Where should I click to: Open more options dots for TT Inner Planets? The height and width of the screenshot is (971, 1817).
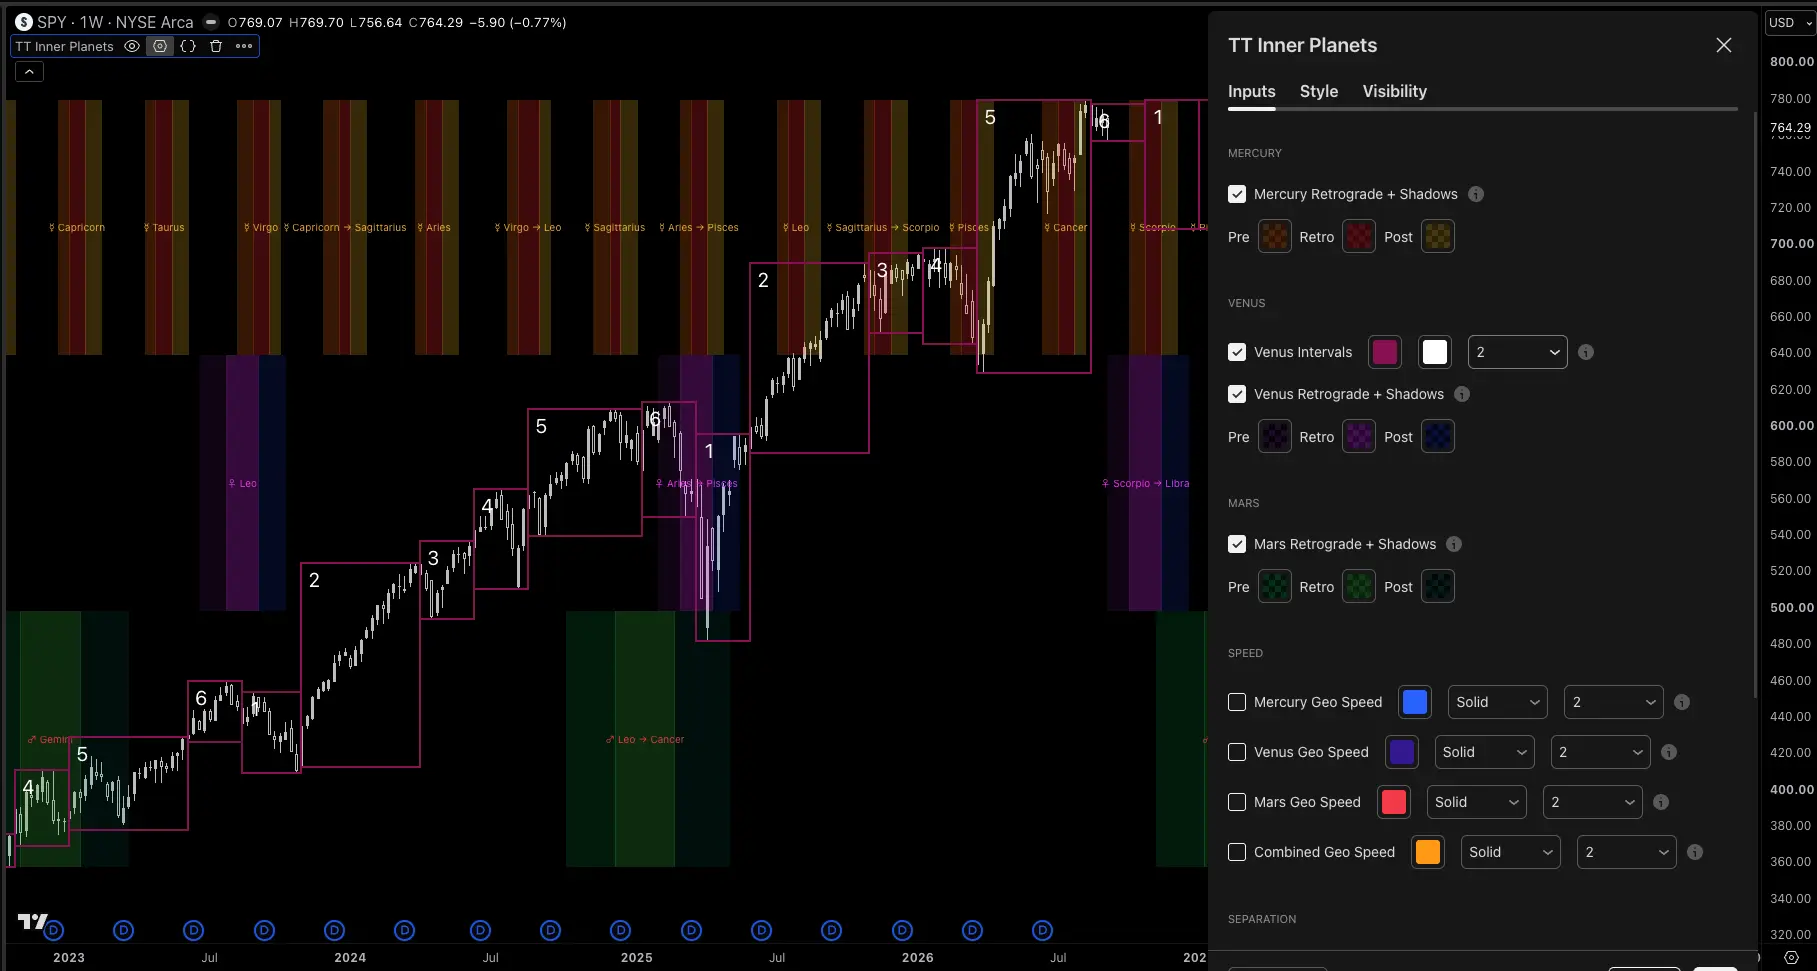point(244,46)
